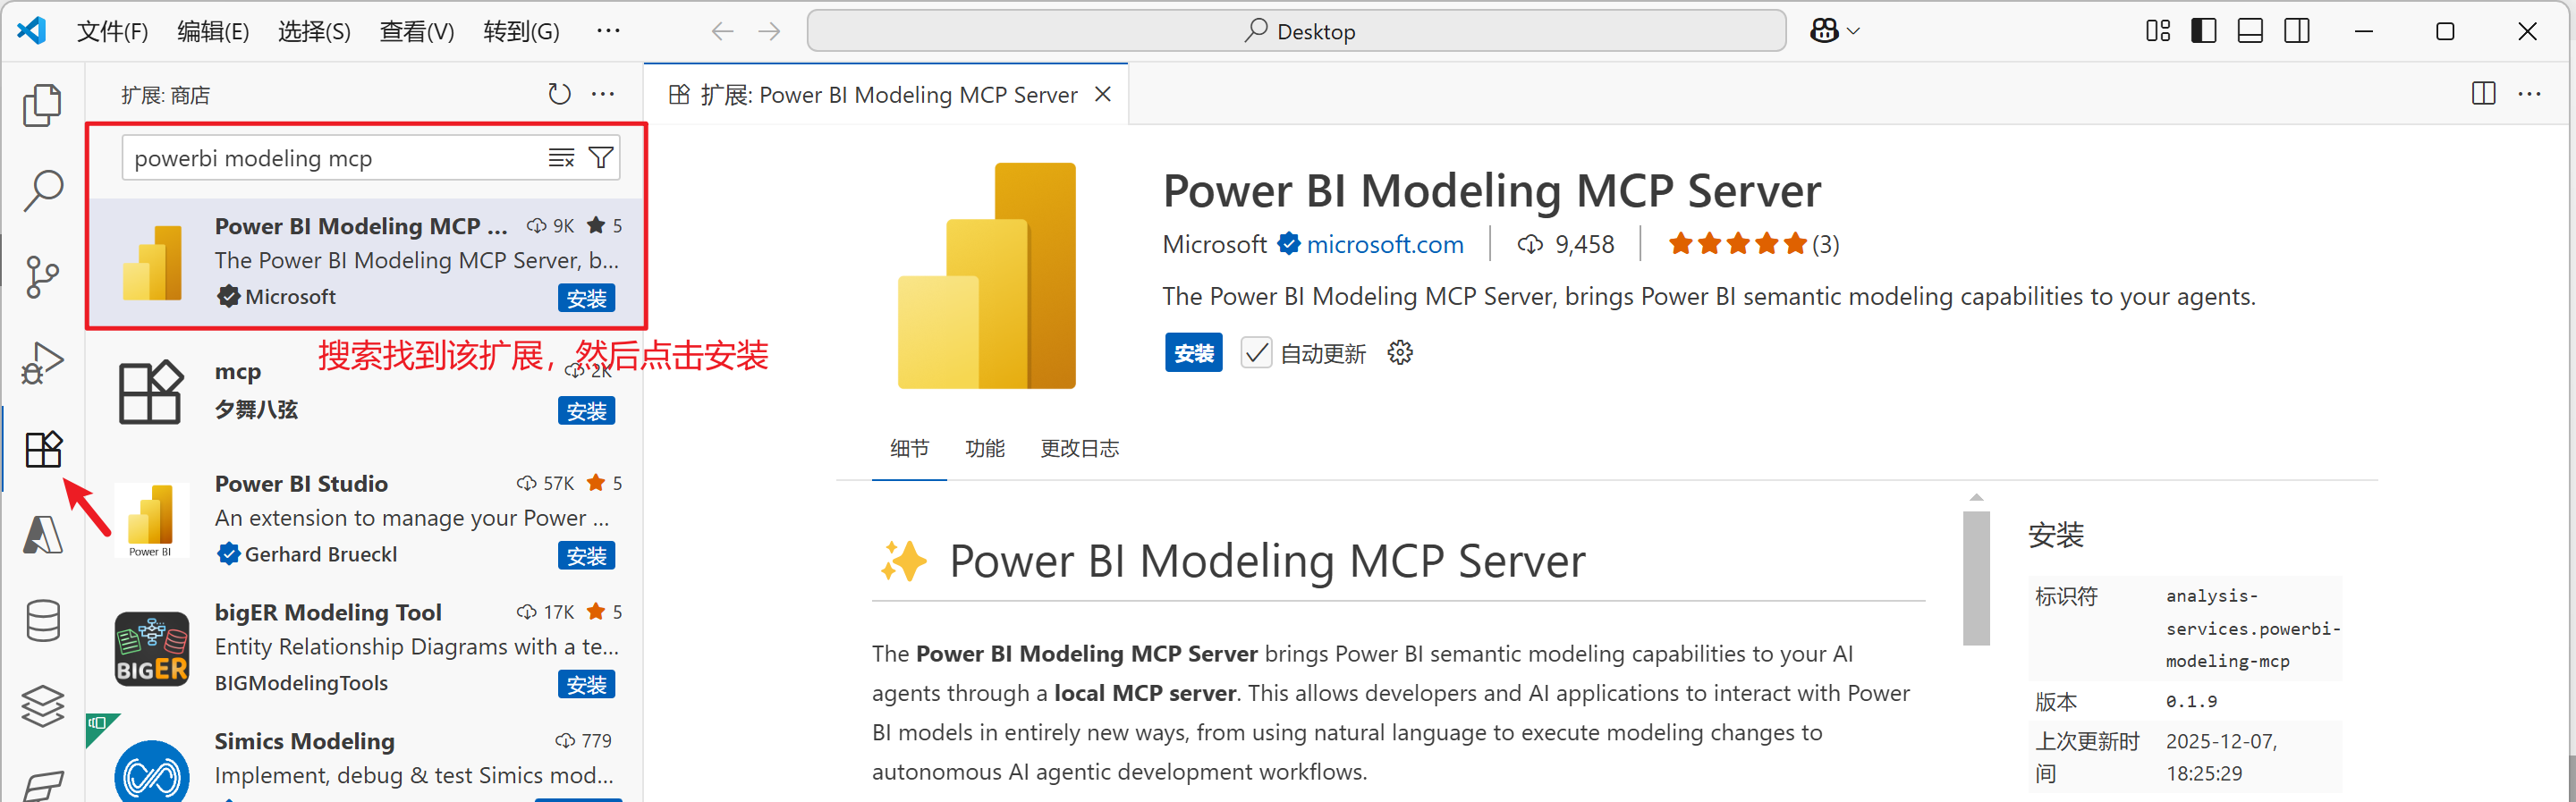Open the extension settings gear icon

[1400, 353]
